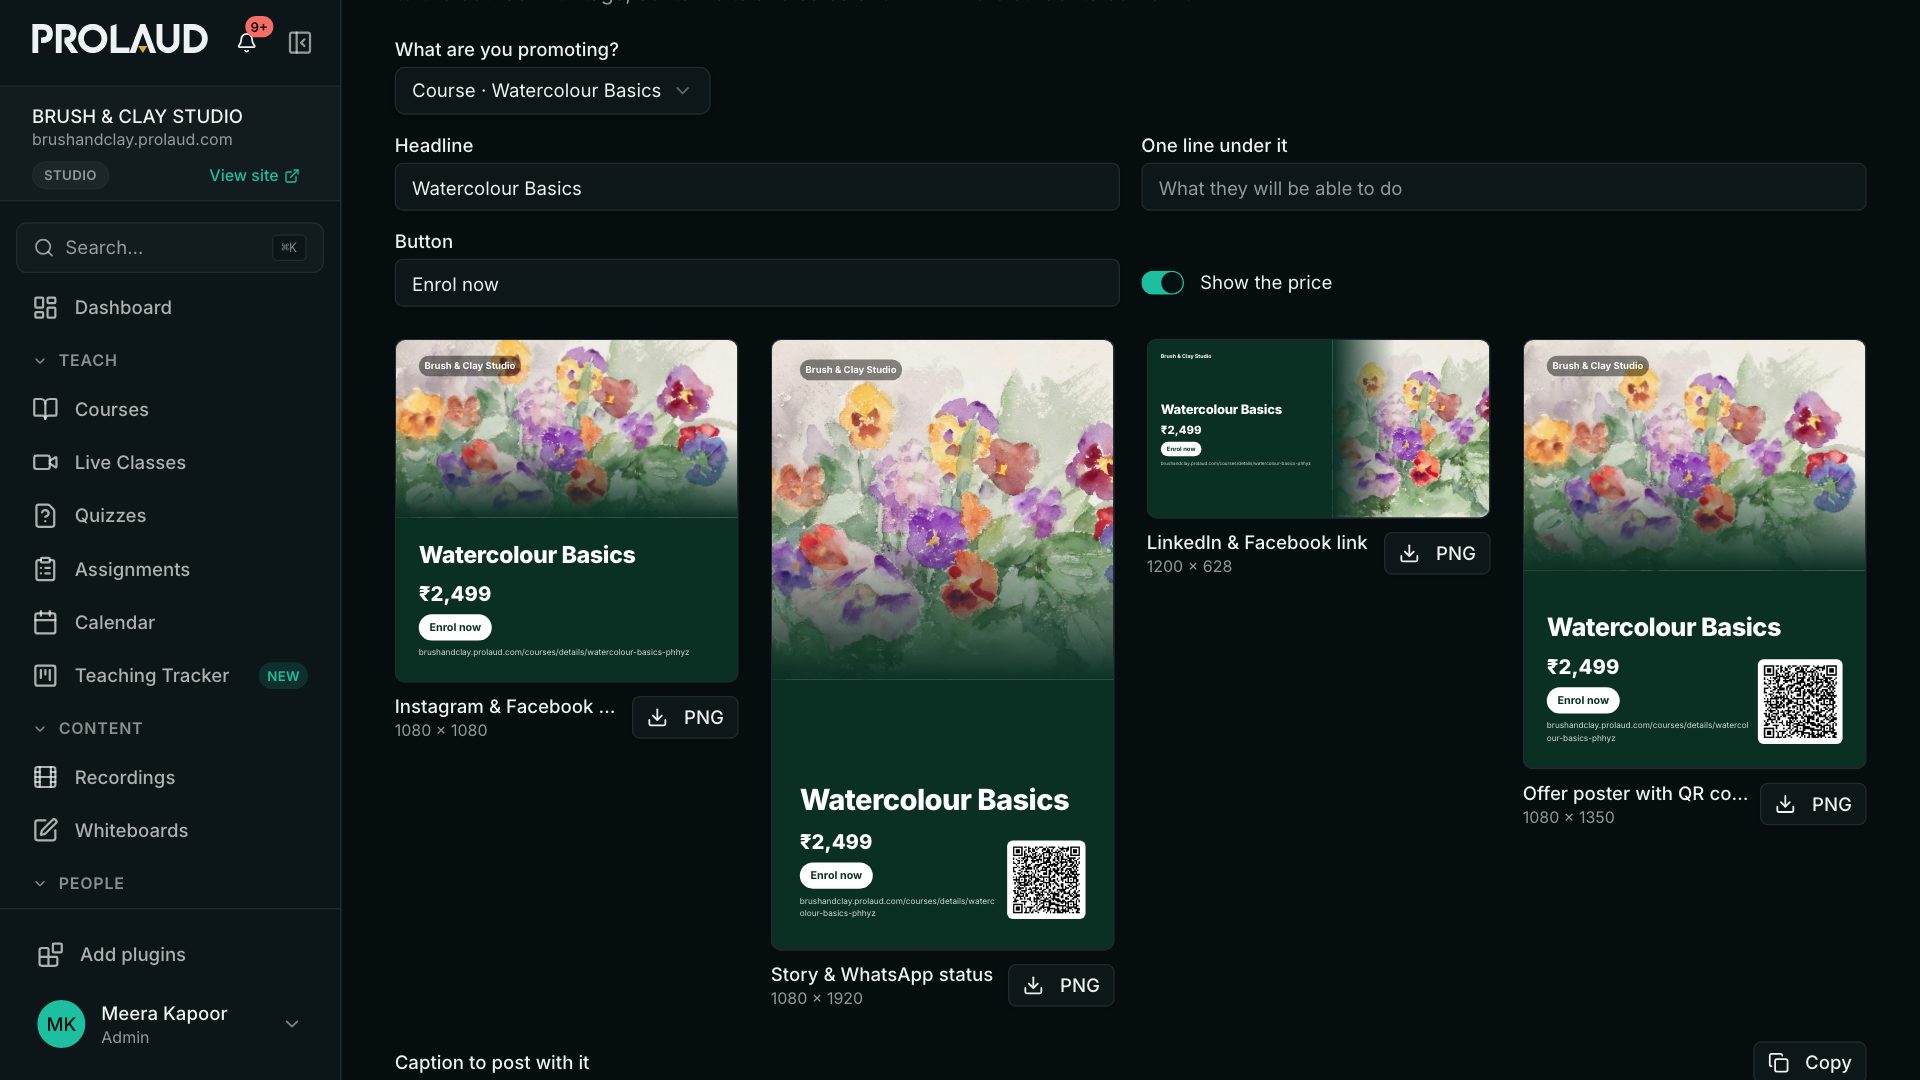1920x1080 pixels.
Task: Click the One line under it field
Action: point(1503,187)
